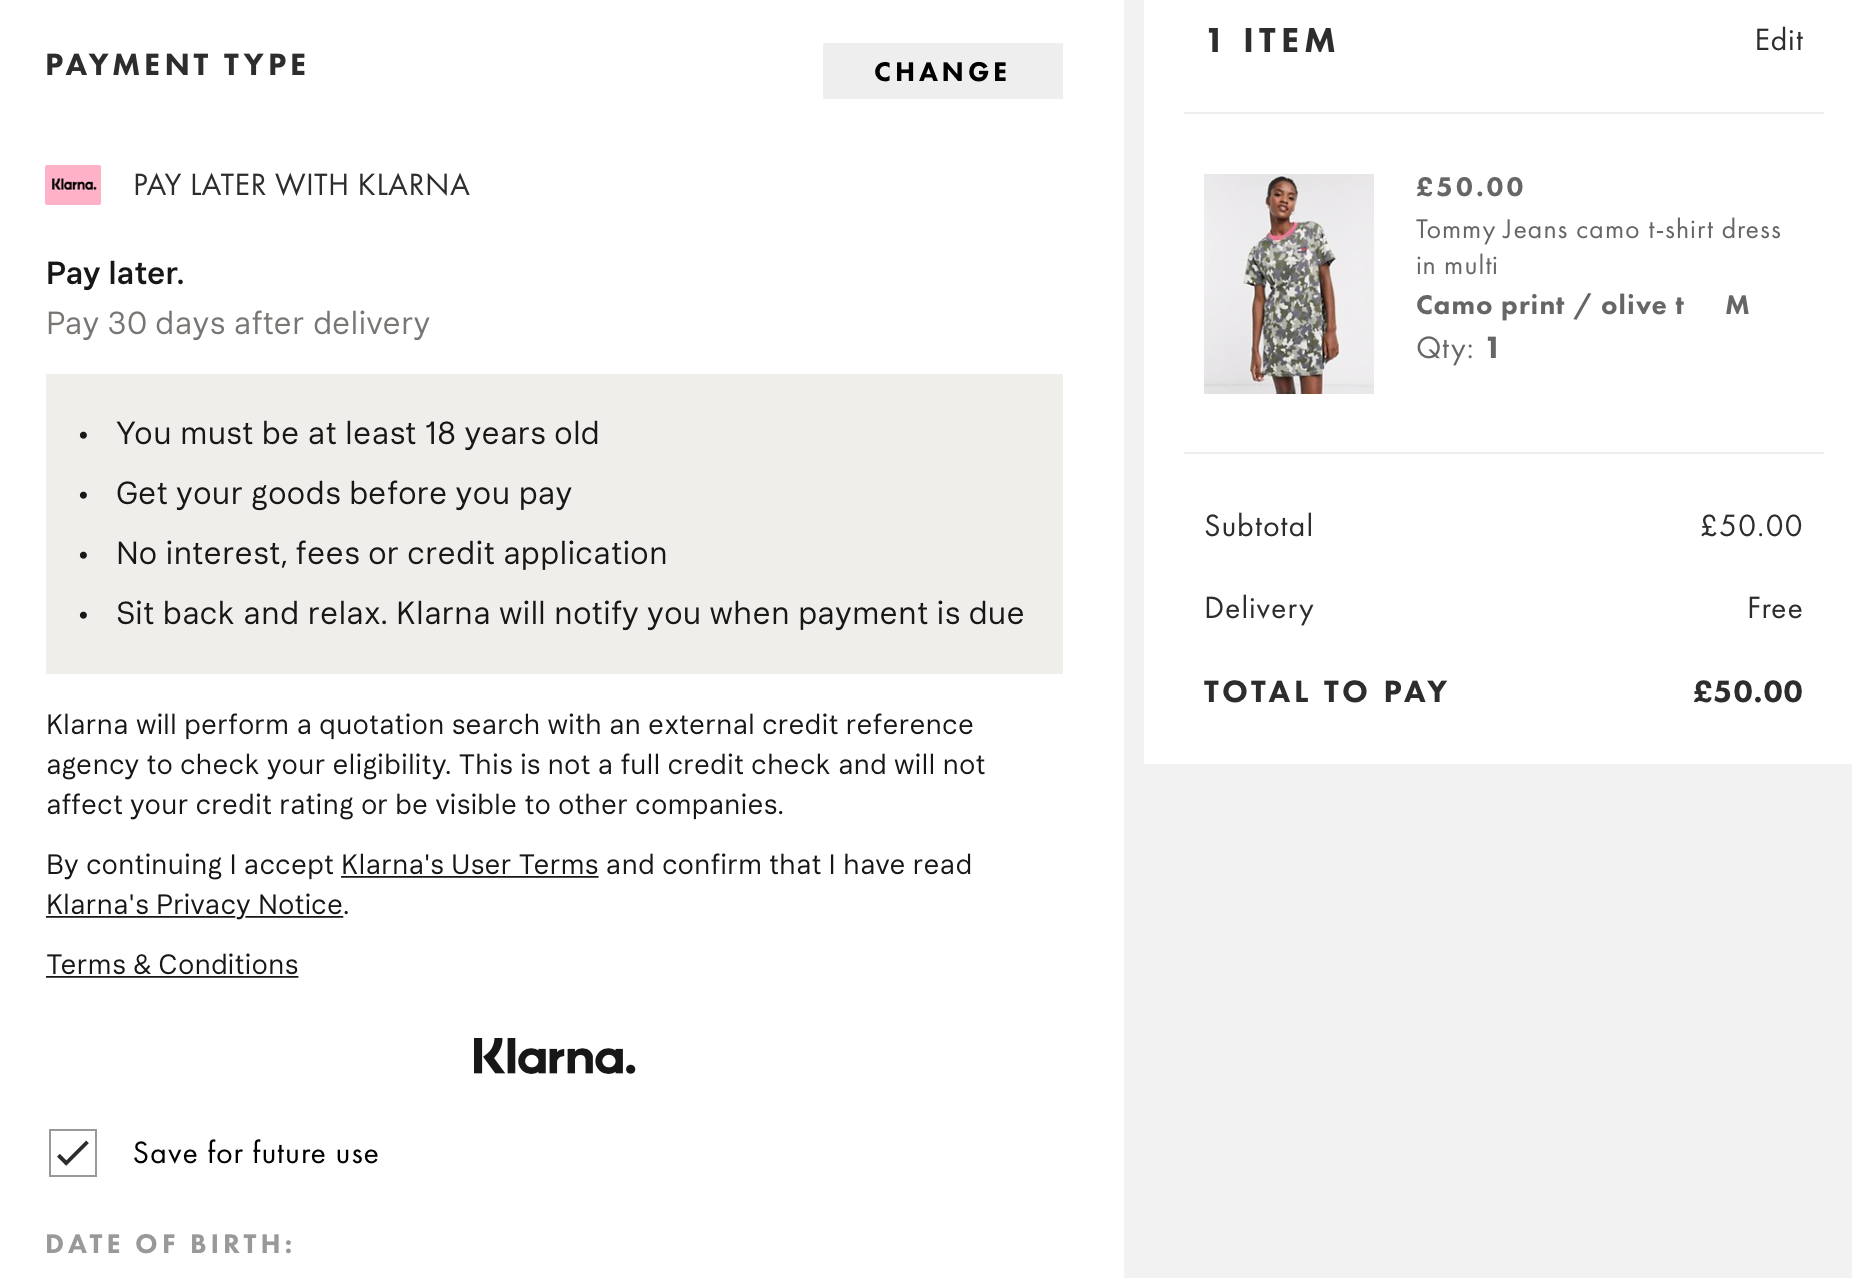Screen dimensions: 1852x1278
Task: Click the Tommy Jeans product title
Action: tap(1597, 247)
